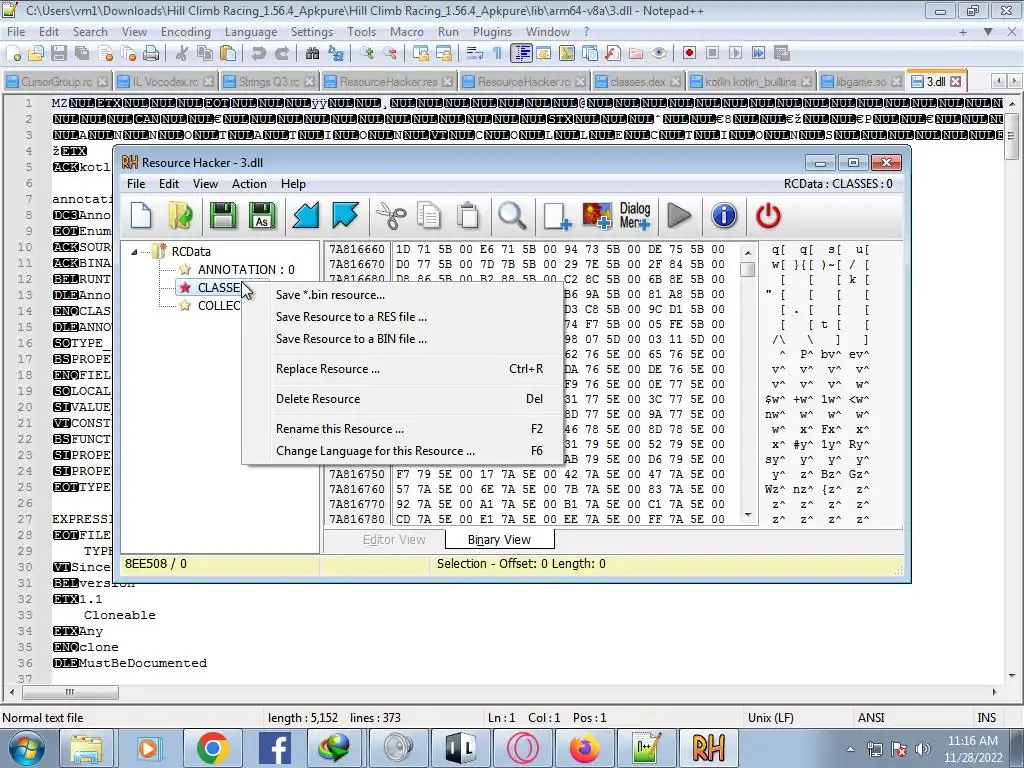Click red power Exit icon
The image size is (1024, 768).
768,216
